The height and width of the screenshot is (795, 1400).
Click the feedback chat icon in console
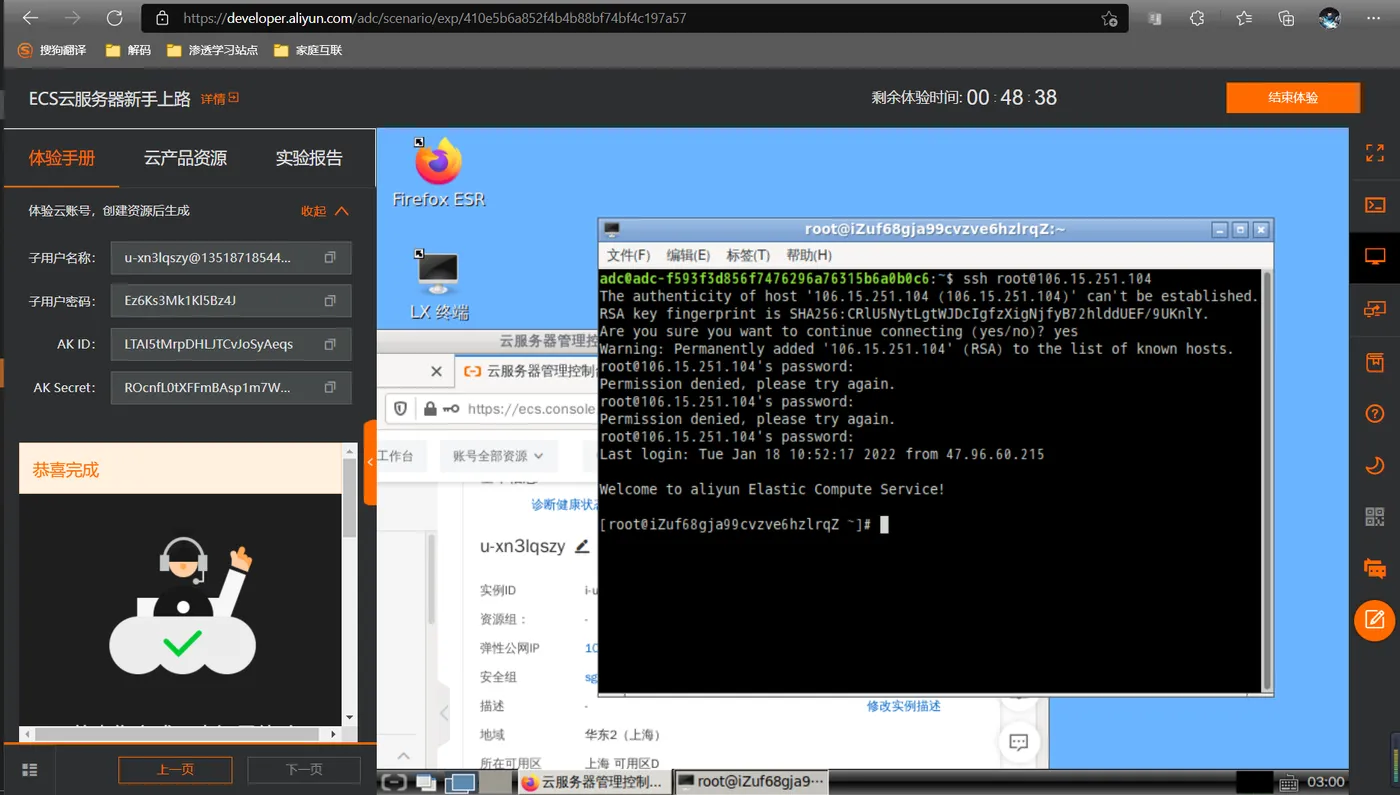1019,742
